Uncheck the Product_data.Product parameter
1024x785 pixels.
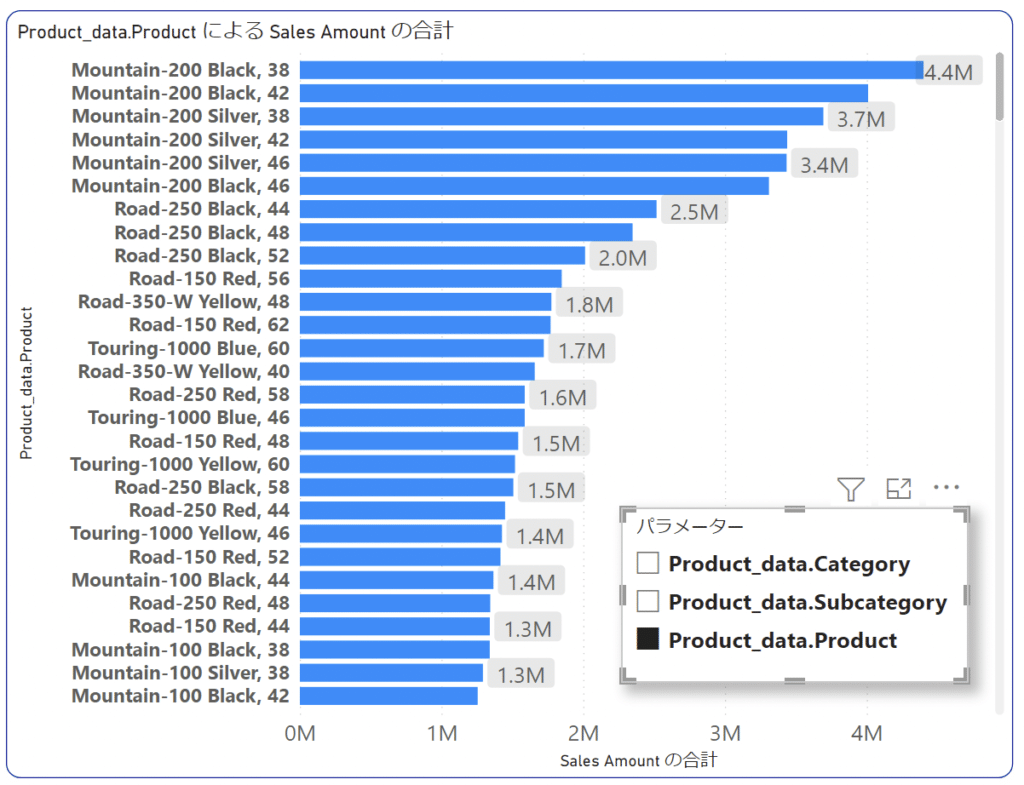(x=647, y=640)
